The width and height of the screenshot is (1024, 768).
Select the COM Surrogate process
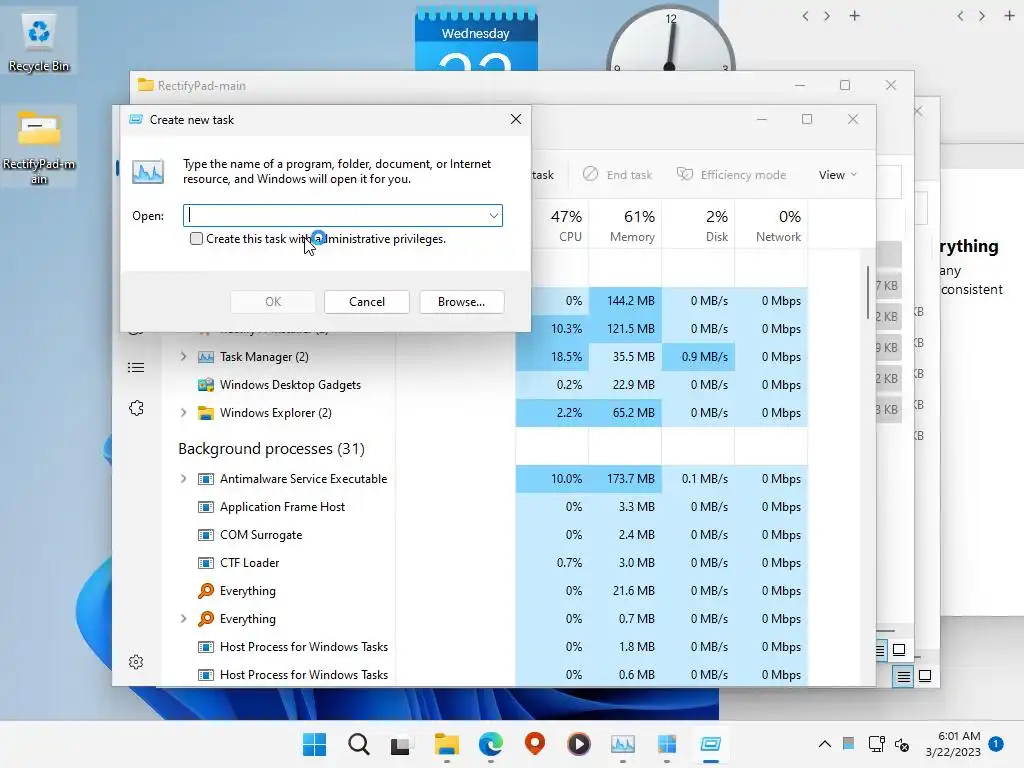(x=261, y=535)
